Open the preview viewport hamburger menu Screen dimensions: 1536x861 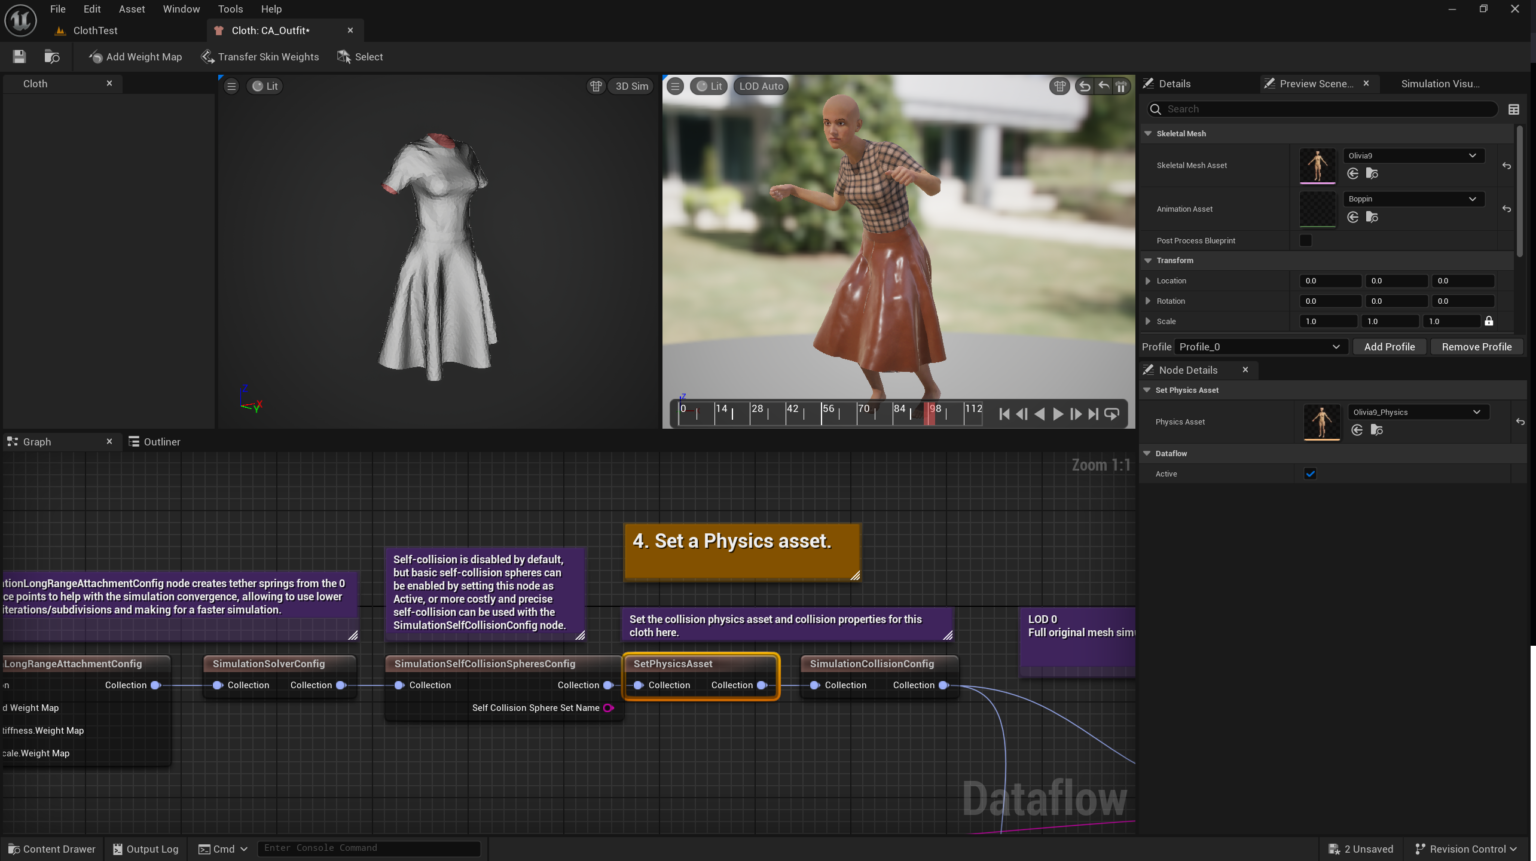676,86
